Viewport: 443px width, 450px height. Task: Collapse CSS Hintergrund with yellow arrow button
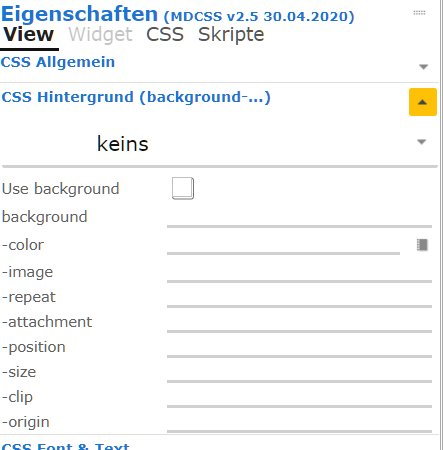(x=423, y=102)
